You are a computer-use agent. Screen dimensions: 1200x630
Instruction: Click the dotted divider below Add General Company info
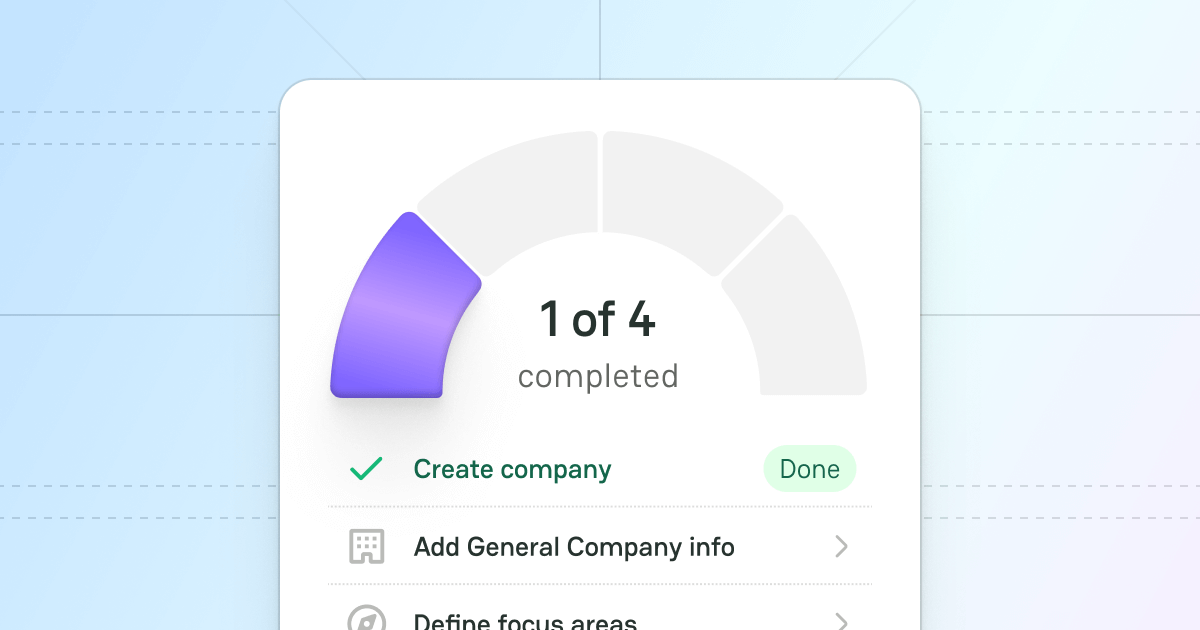600,584
